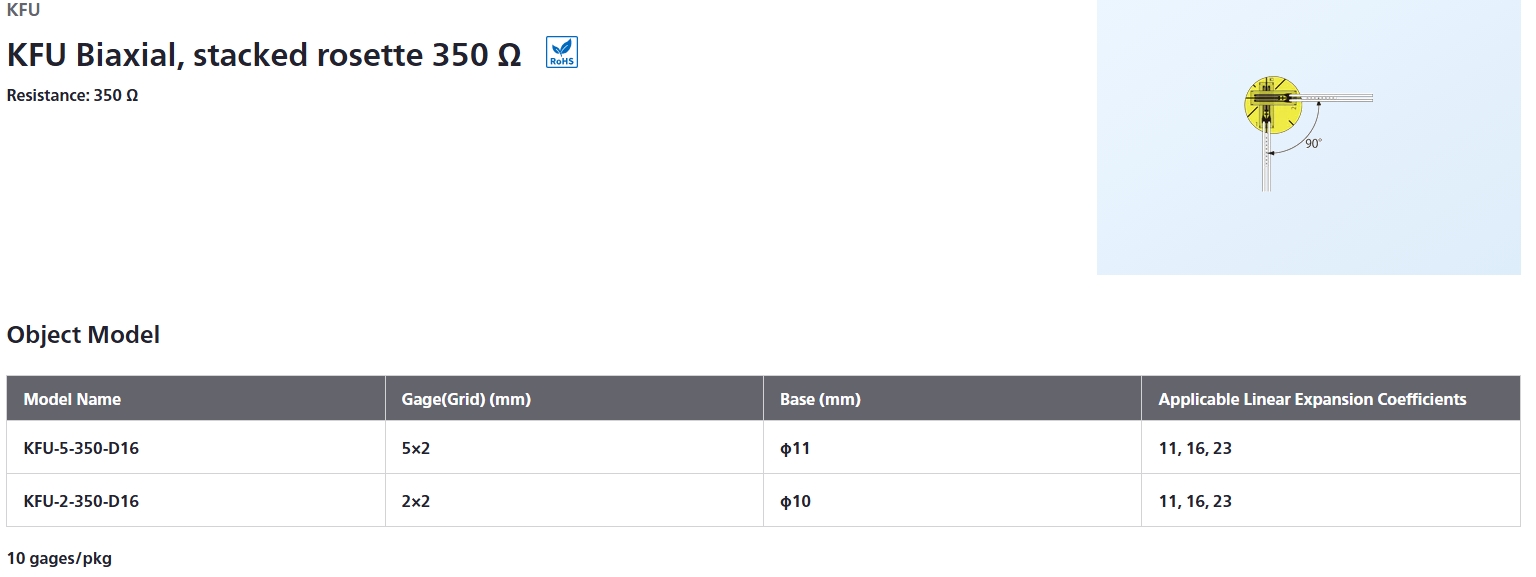Select the KFU-5-350-D16 model name
The image size is (1536, 577).
click(x=81, y=448)
